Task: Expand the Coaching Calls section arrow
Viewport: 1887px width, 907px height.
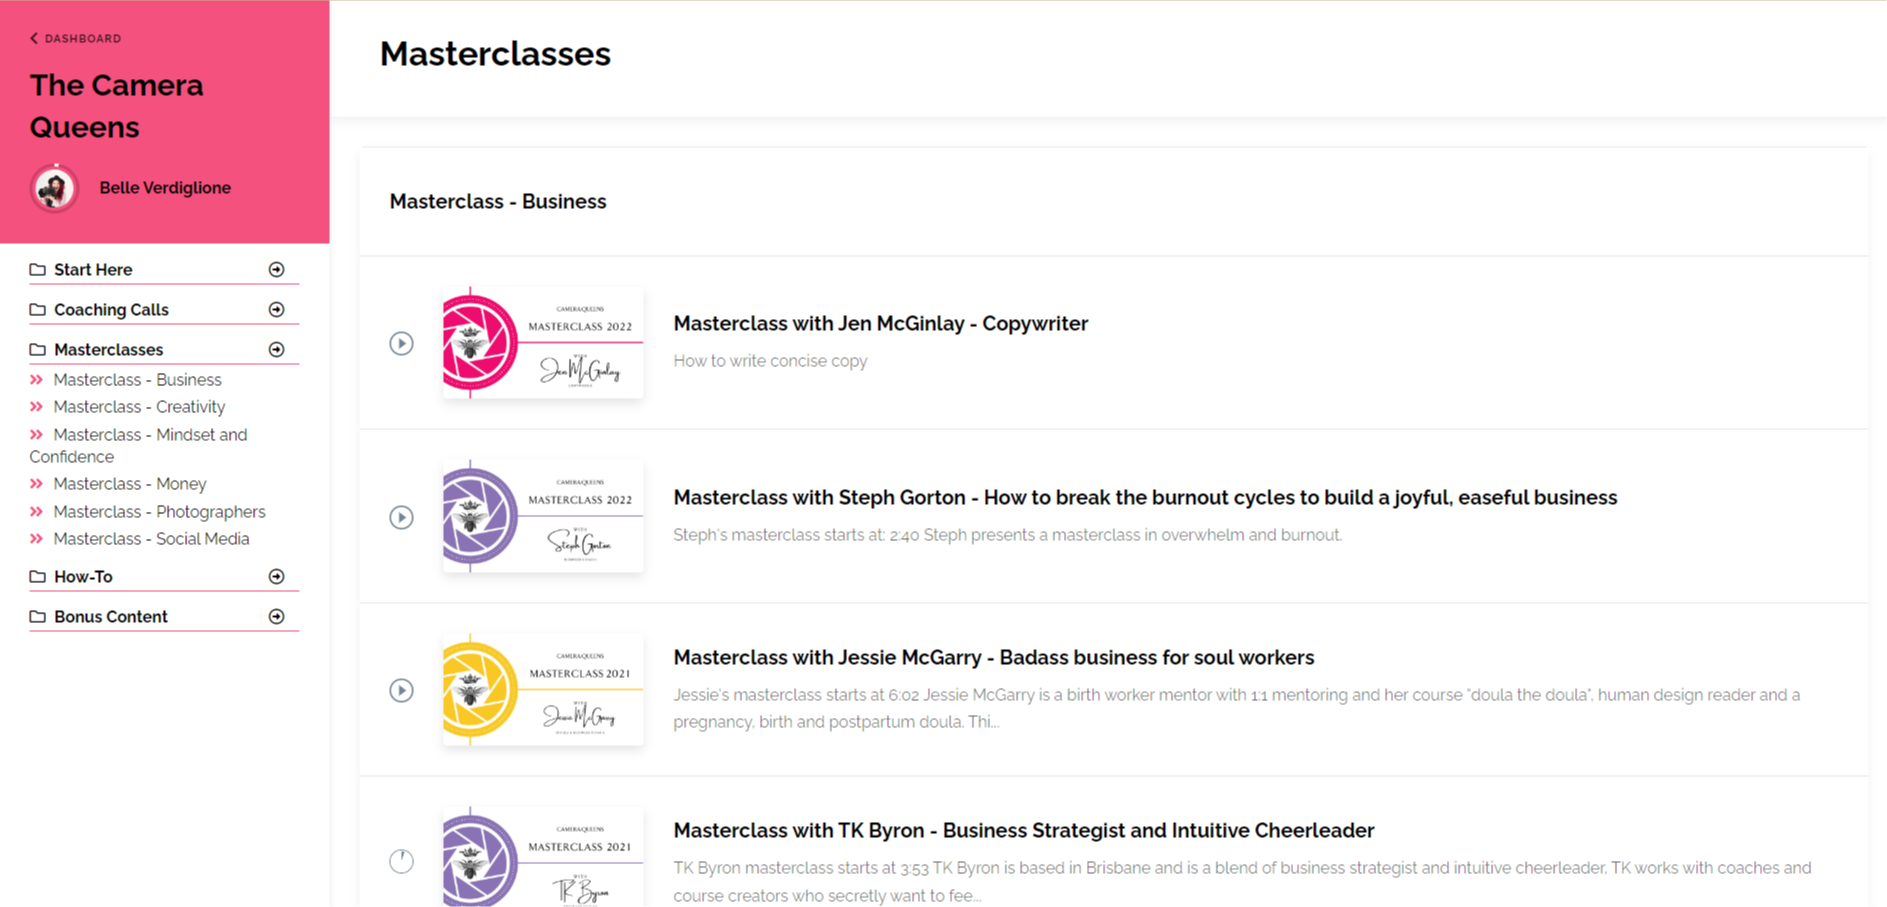Action: [x=277, y=310]
